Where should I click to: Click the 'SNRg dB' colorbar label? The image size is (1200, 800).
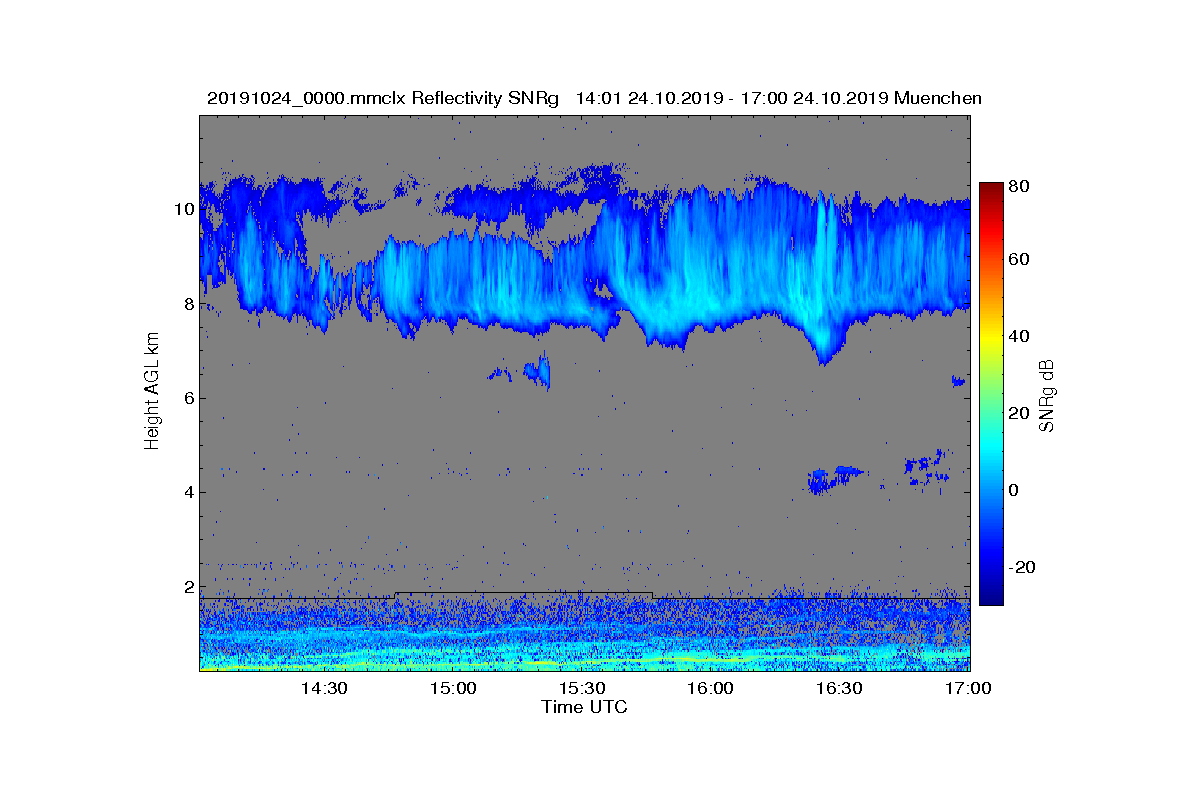pyautogui.click(x=1046, y=396)
